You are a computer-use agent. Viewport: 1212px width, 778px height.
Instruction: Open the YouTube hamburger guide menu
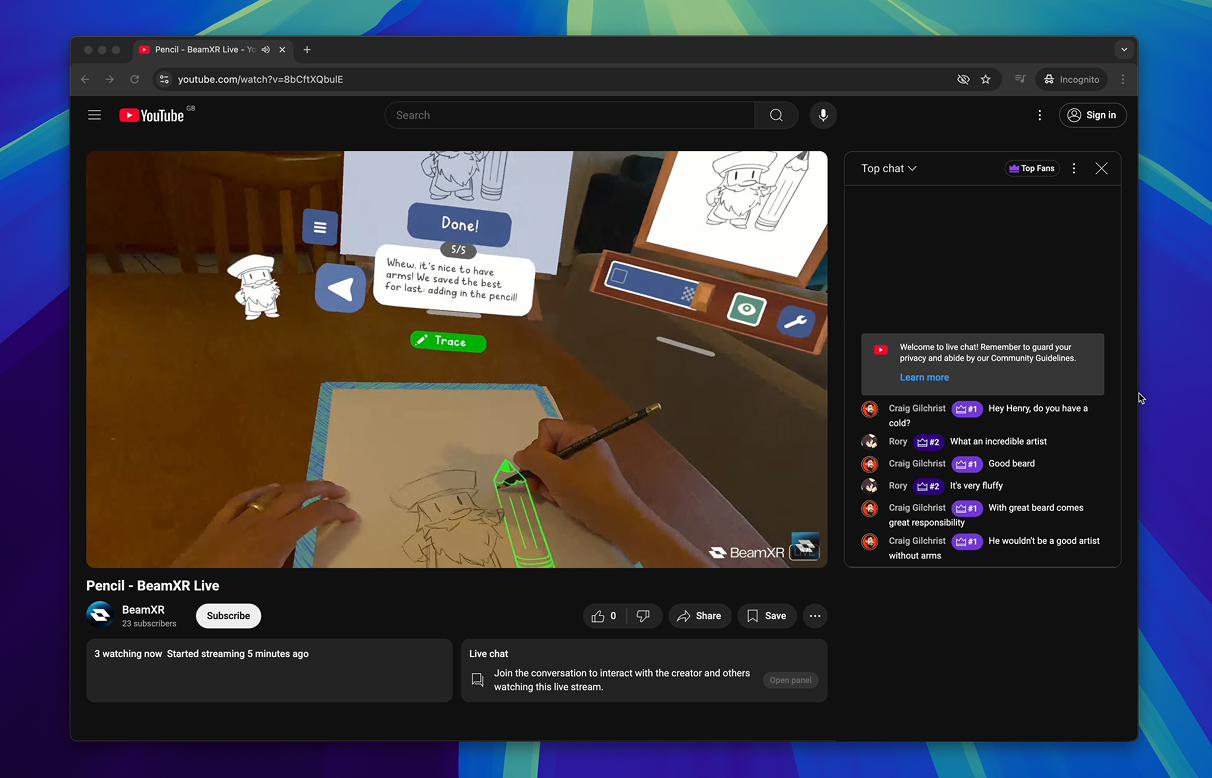point(95,115)
